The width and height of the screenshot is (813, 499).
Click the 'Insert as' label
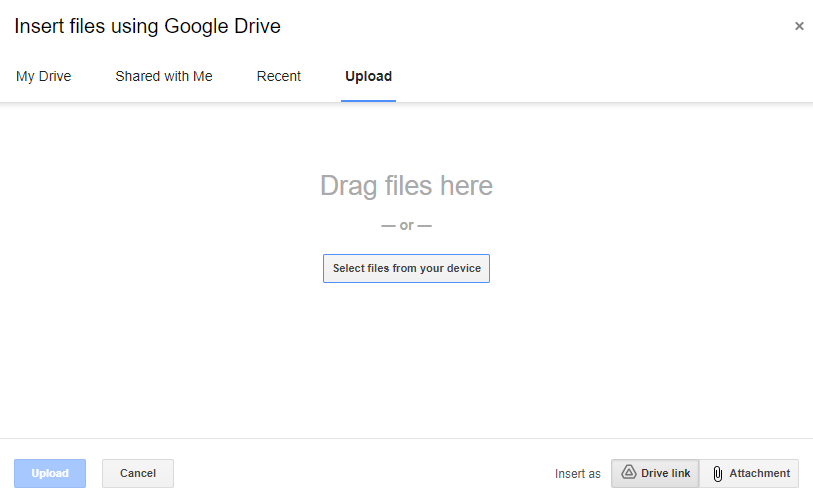(x=578, y=474)
